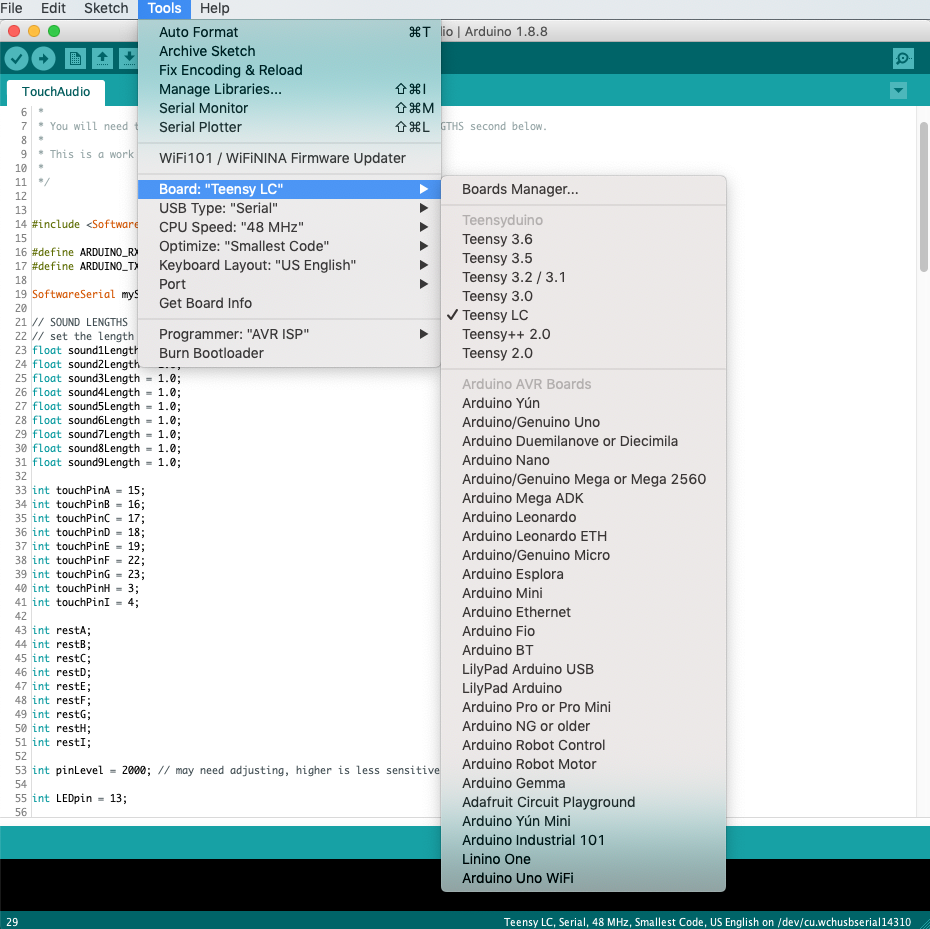930x929 pixels.
Task: Select the checked Teensy LC board
Action: 584,315
